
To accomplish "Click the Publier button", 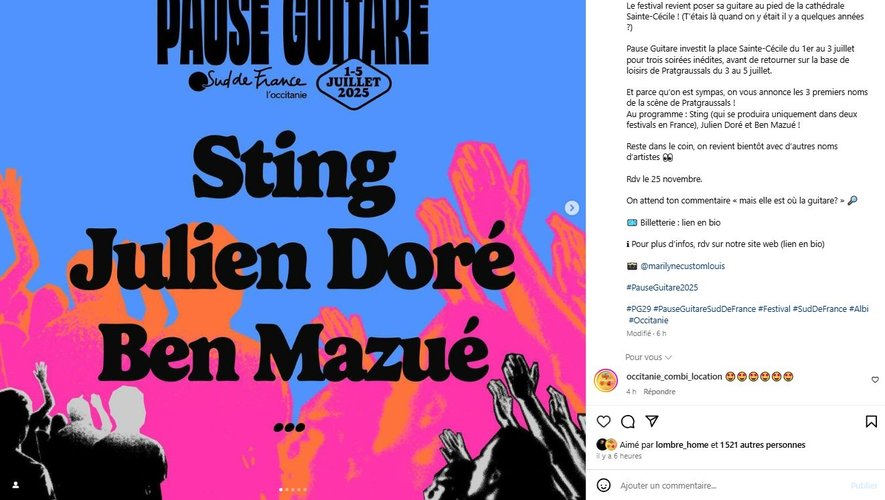I will coord(864,485).
